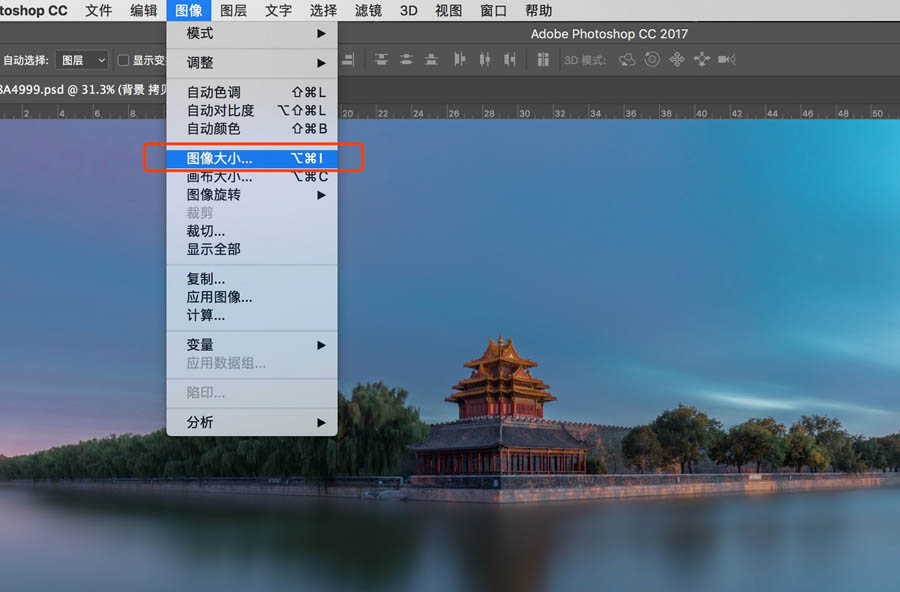Choose 自动对比度 from the menu
900x592 pixels.
point(252,111)
